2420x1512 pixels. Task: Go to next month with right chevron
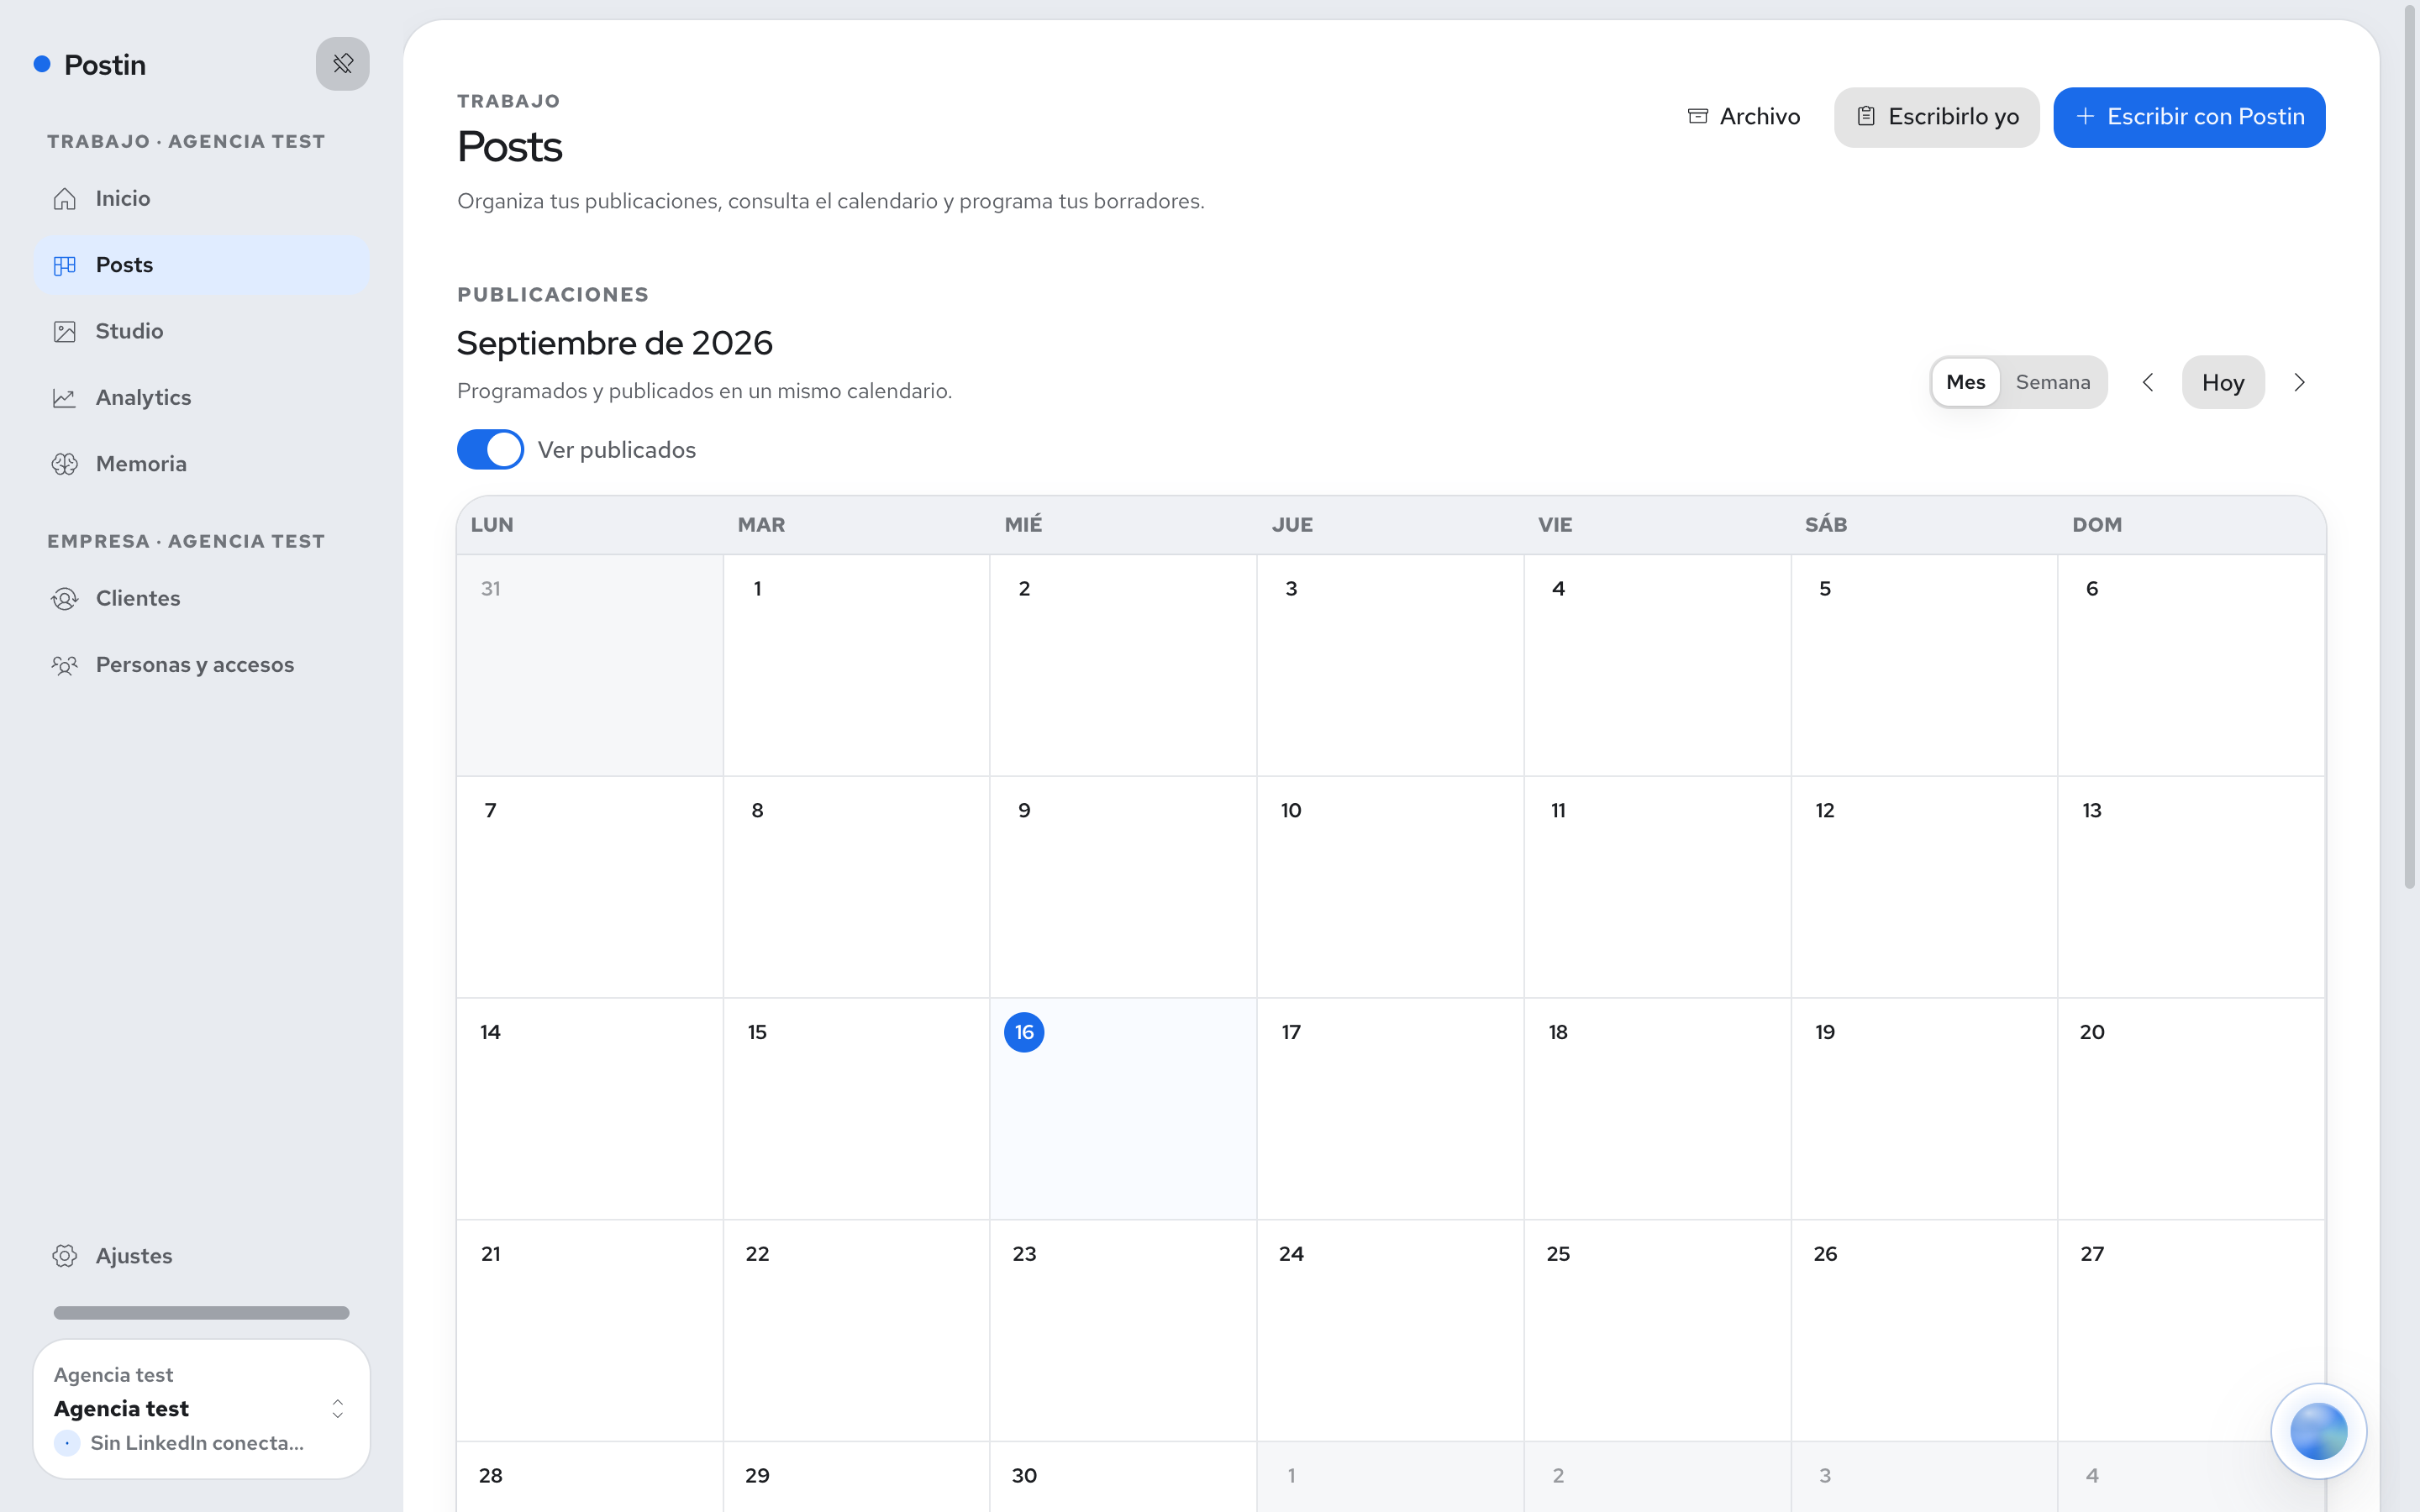[2299, 382]
